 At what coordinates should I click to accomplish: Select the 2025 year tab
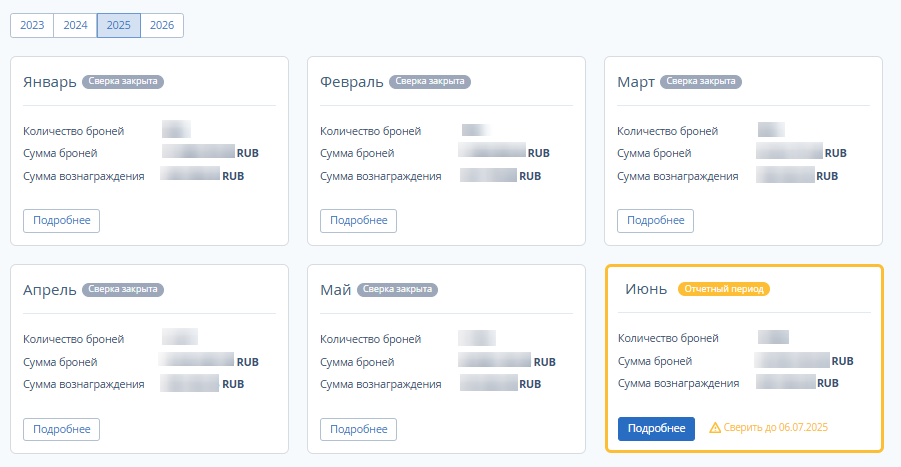point(119,25)
